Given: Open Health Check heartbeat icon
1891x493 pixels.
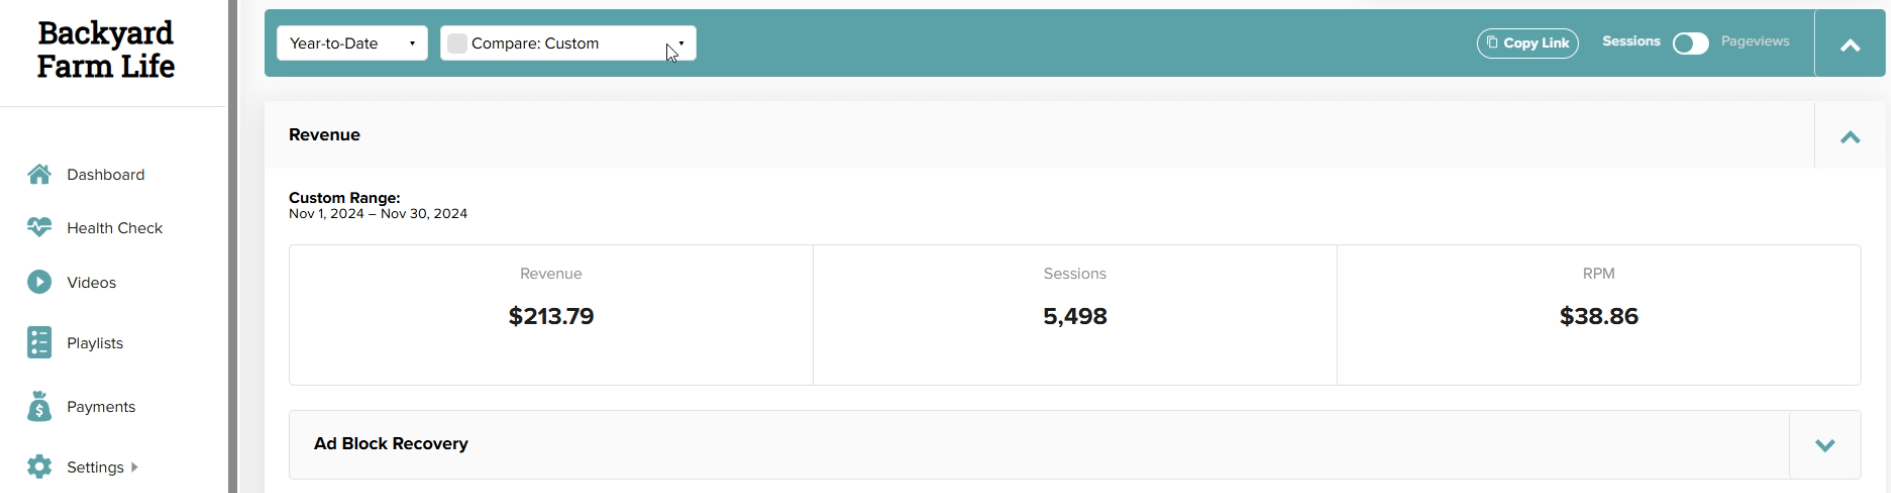Looking at the screenshot, I should pyautogui.click(x=39, y=227).
